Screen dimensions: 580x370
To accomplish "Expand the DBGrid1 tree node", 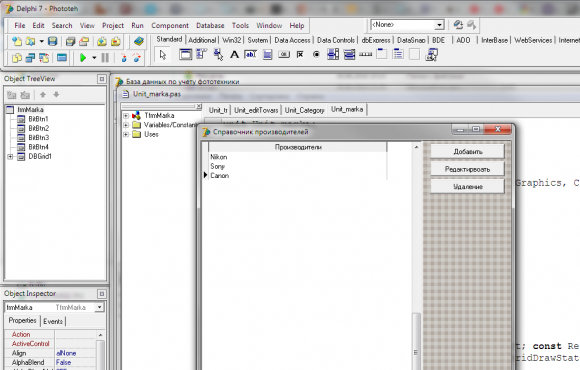I will coord(10,157).
